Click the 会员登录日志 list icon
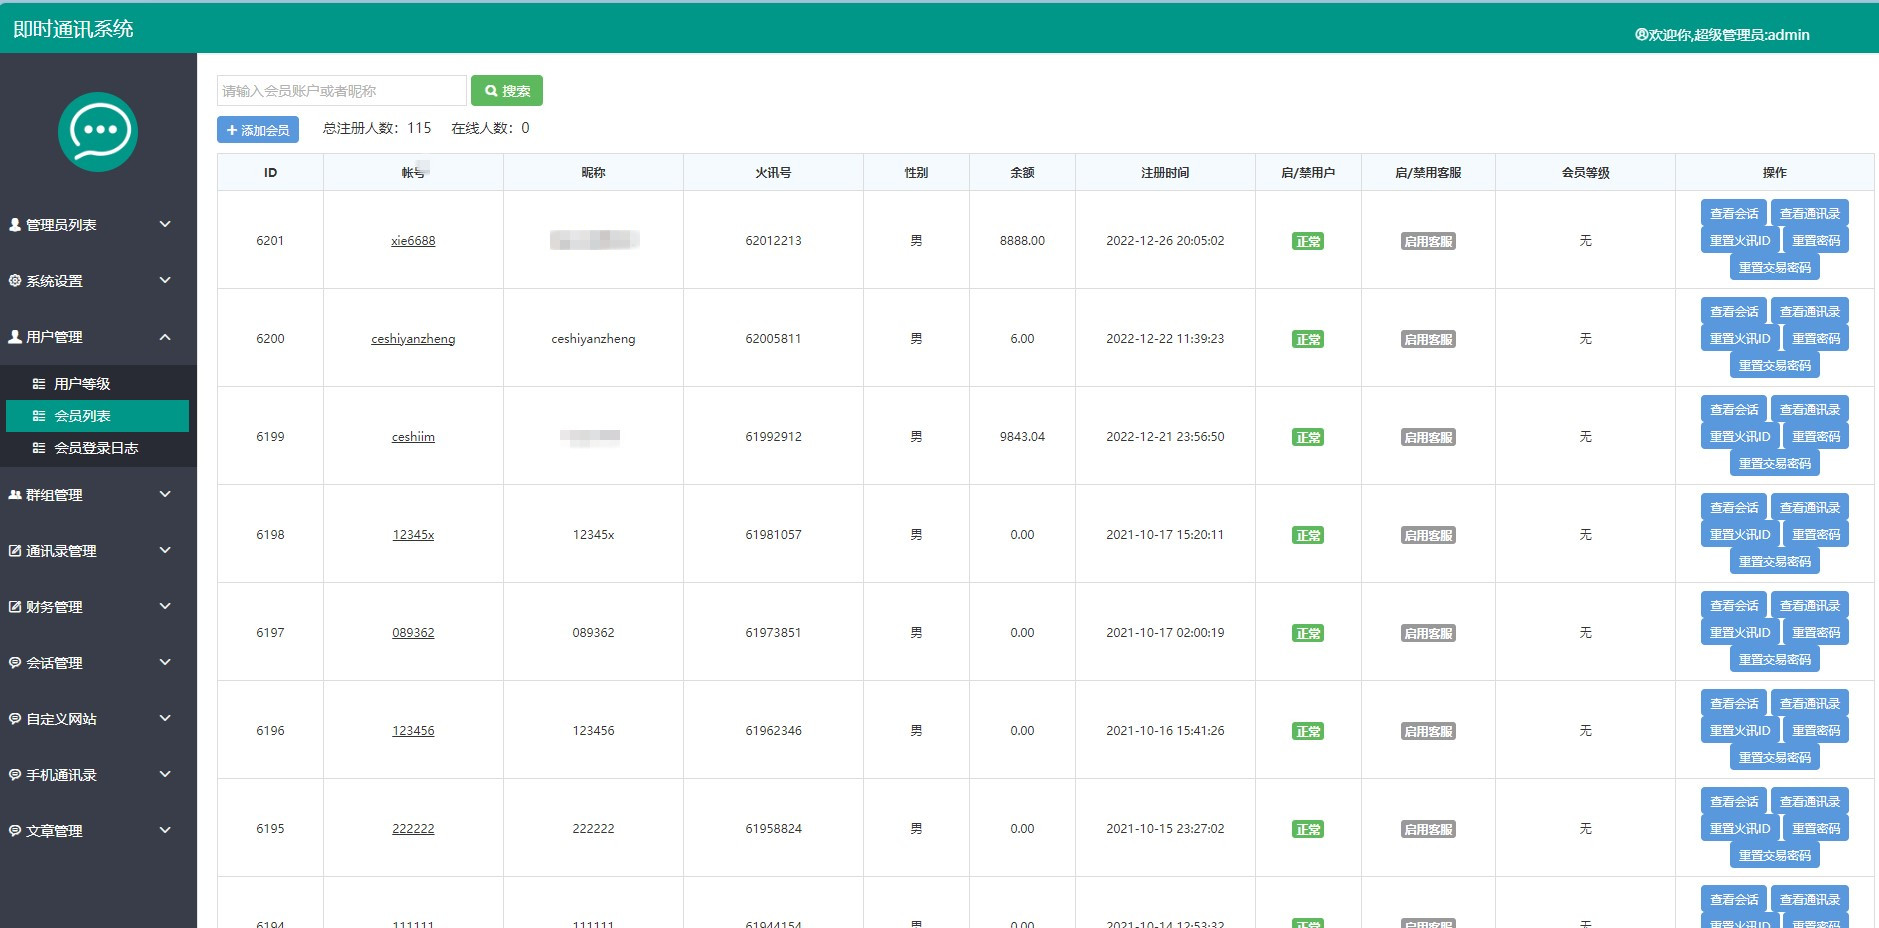Image resolution: width=1879 pixels, height=928 pixels. (39, 448)
